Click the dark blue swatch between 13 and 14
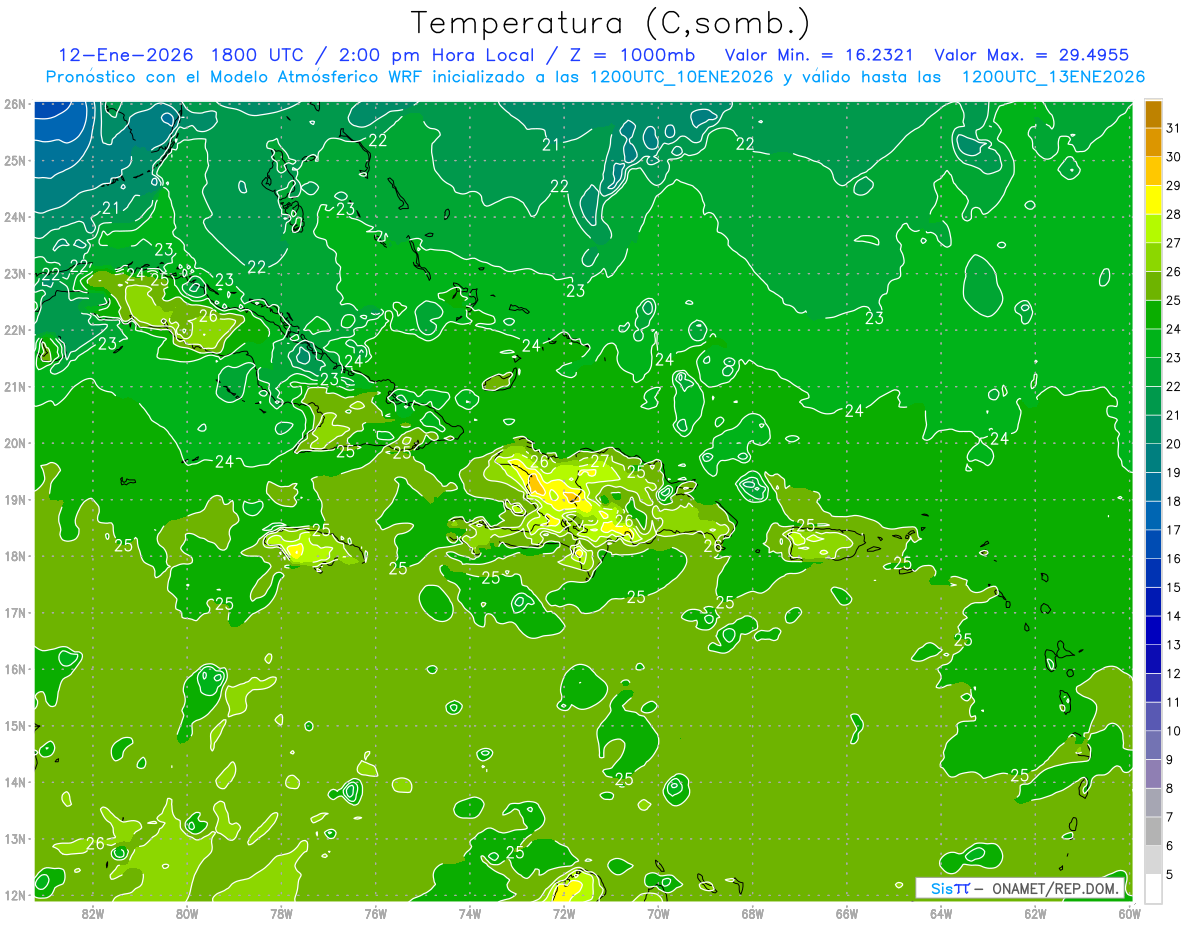This screenshot has width=1200, height=927. click(1153, 630)
